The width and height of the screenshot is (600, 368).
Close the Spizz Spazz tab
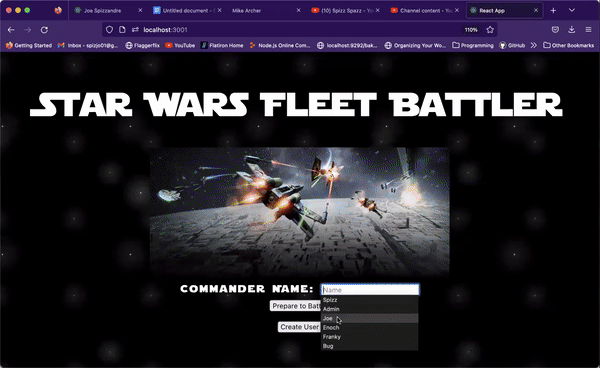[x=378, y=10]
